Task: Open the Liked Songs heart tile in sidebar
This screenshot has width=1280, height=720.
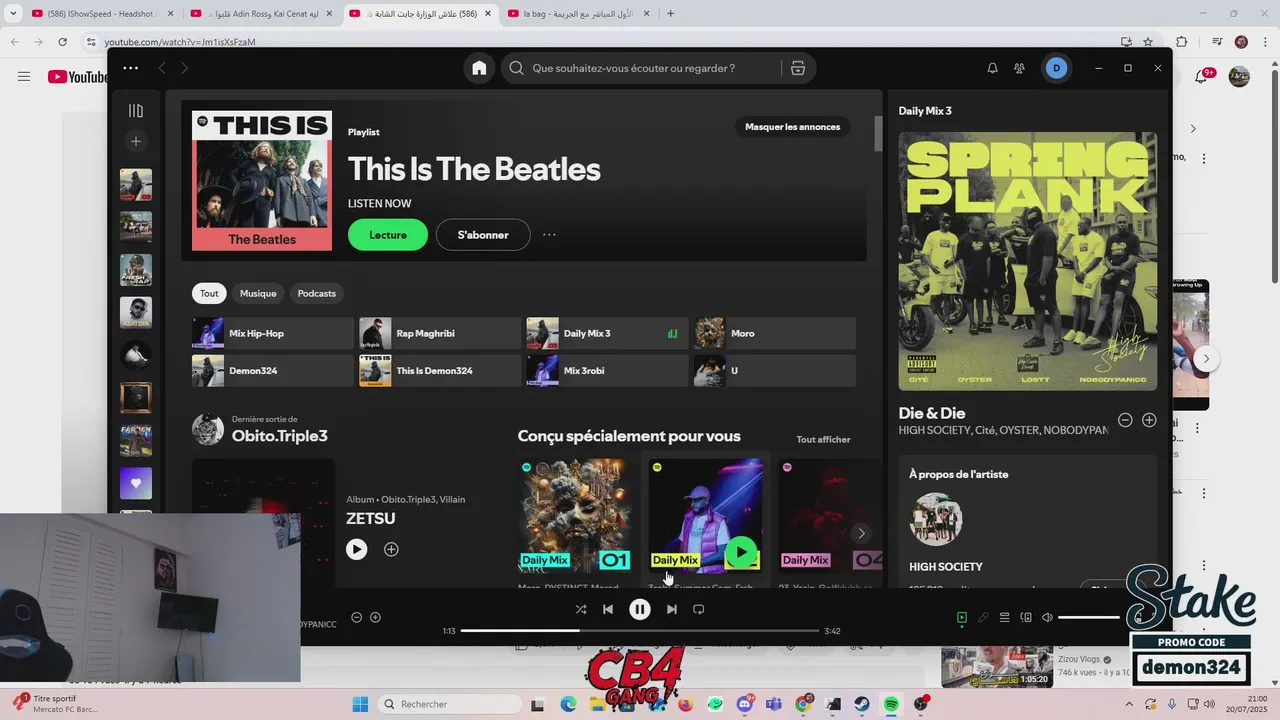Action: click(x=136, y=483)
